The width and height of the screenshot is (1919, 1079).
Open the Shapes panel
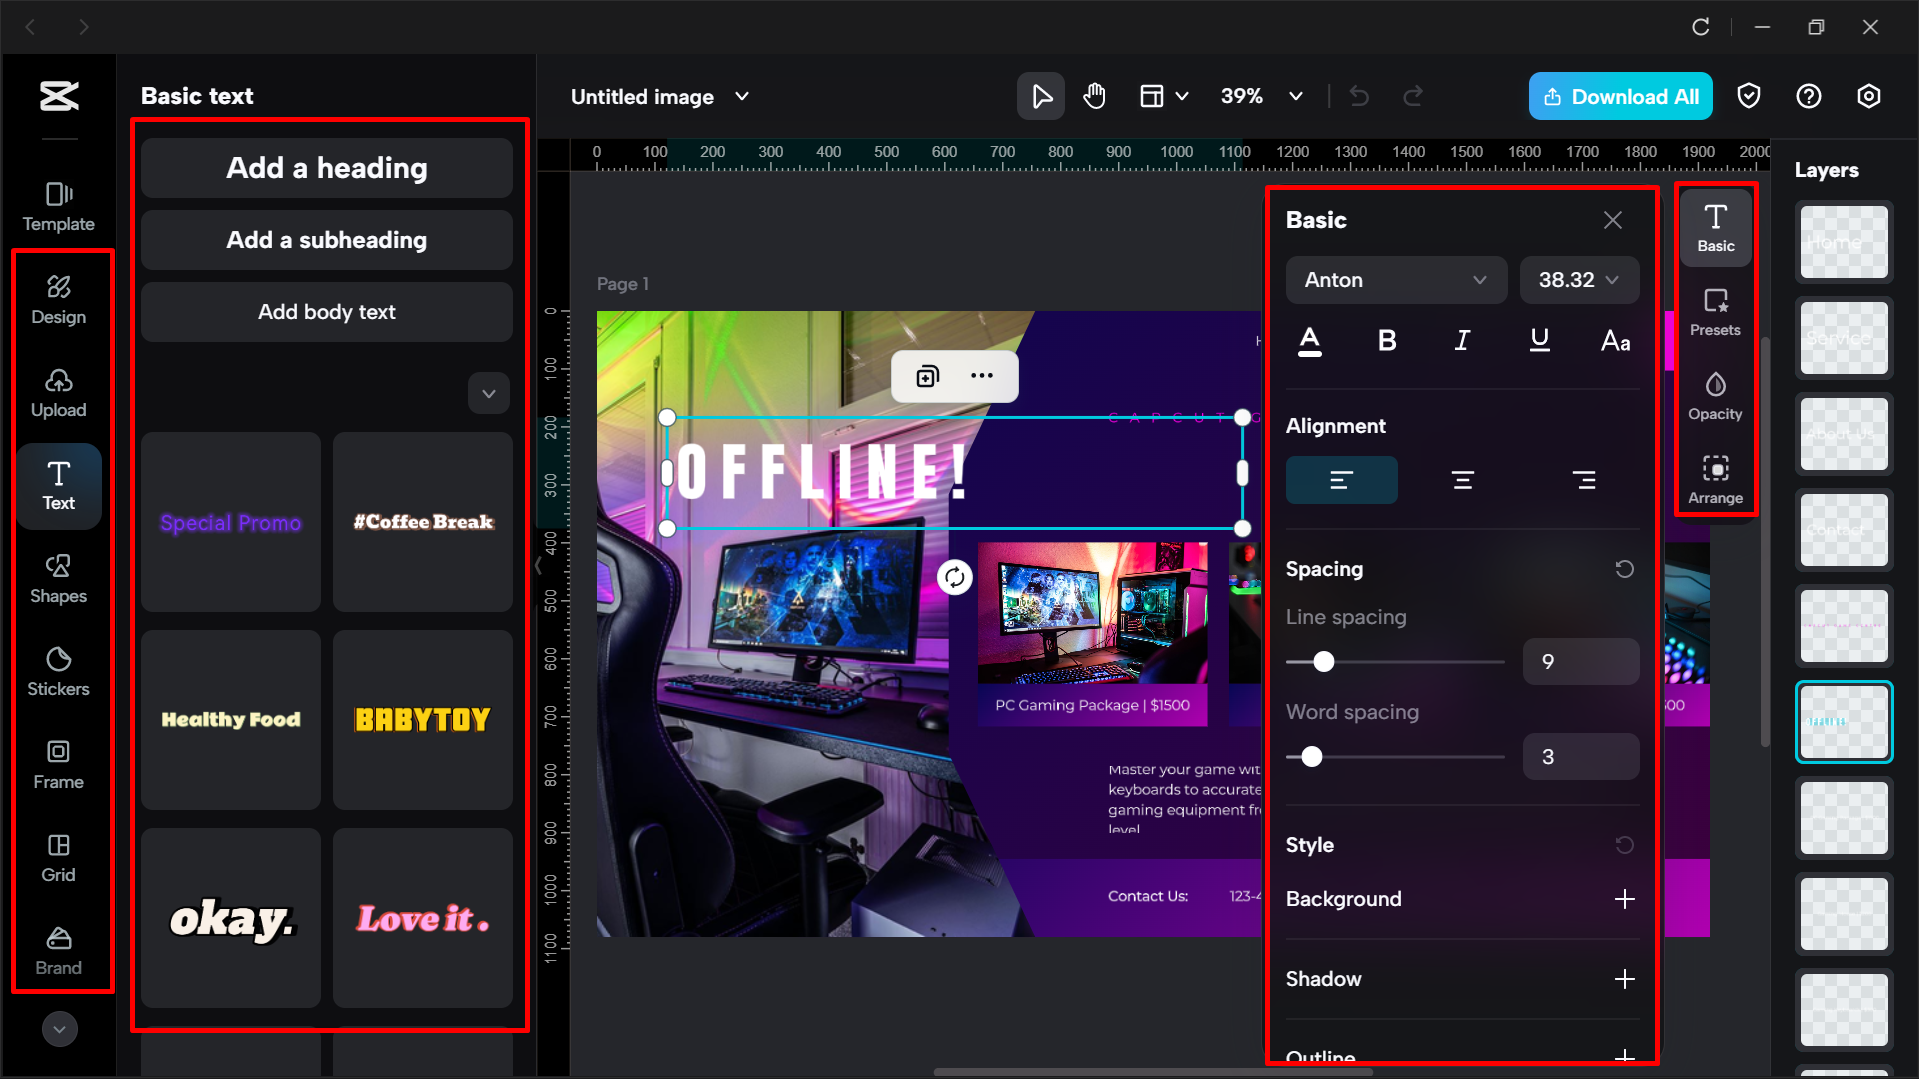pyautogui.click(x=58, y=579)
